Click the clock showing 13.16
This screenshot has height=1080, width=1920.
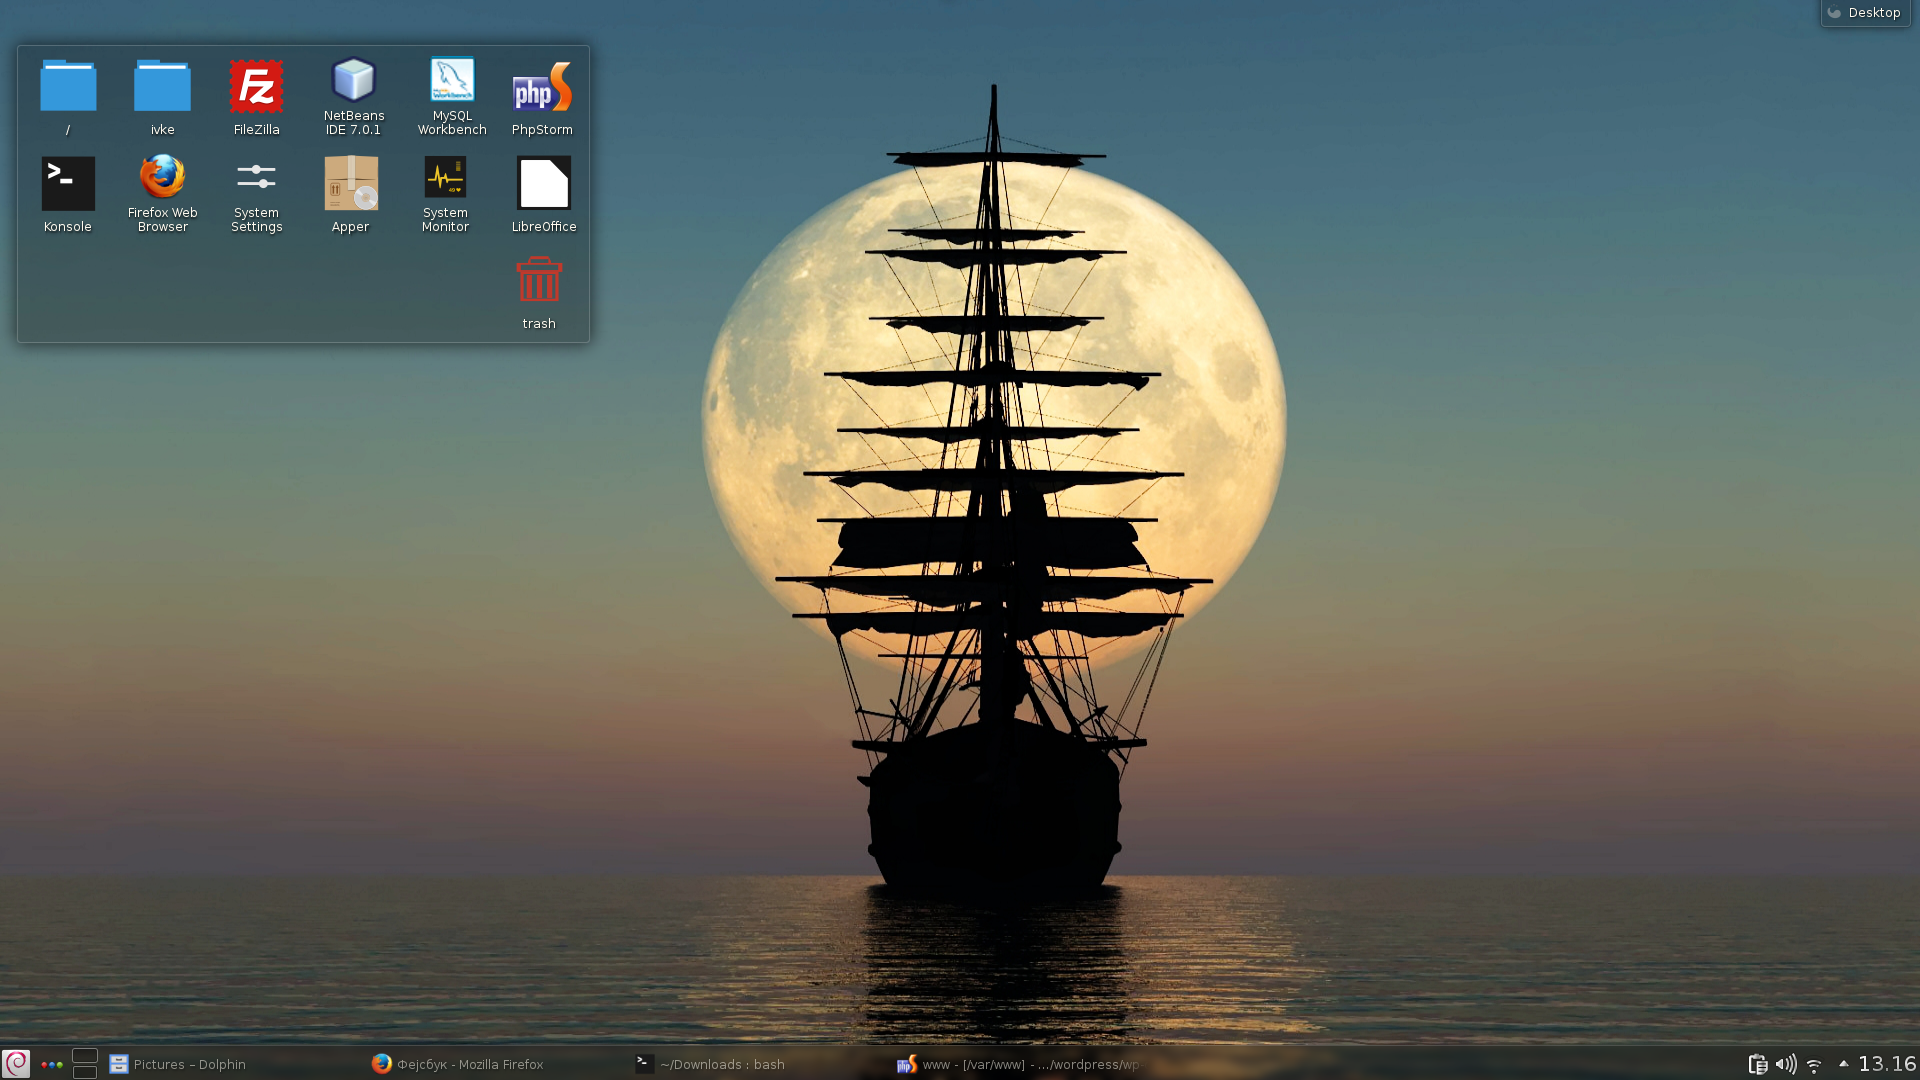click(x=1887, y=1064)
